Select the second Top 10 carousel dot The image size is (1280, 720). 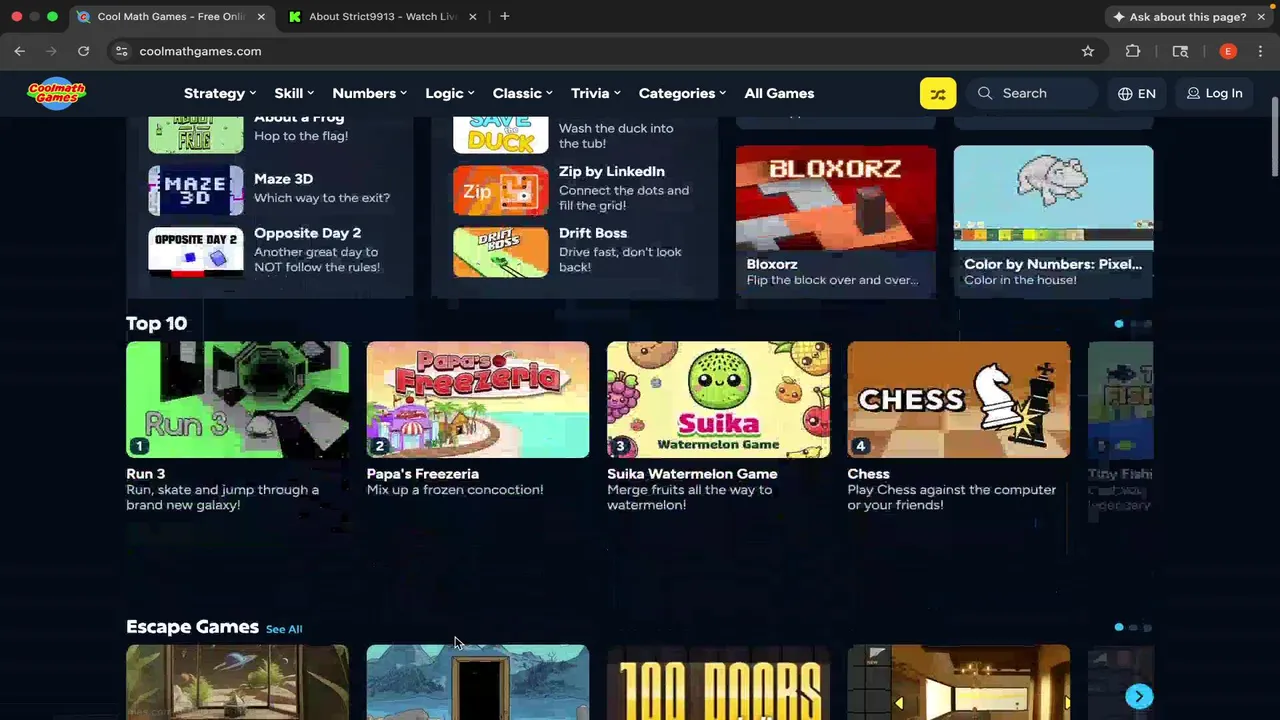(1133, 324)
